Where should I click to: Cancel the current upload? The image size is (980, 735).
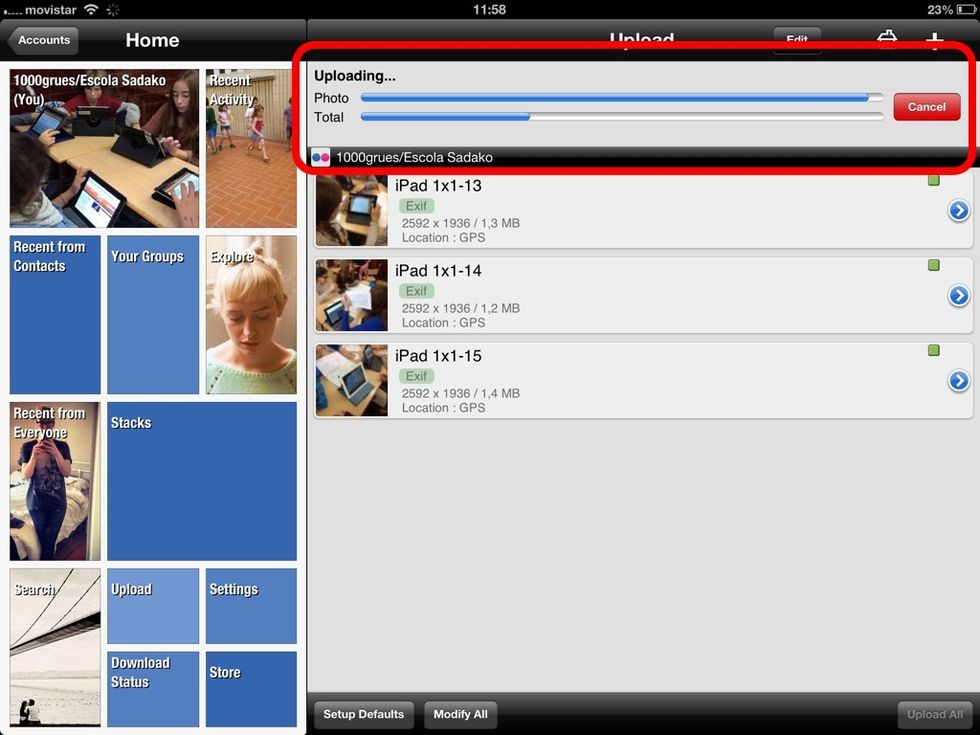[926, 107]
